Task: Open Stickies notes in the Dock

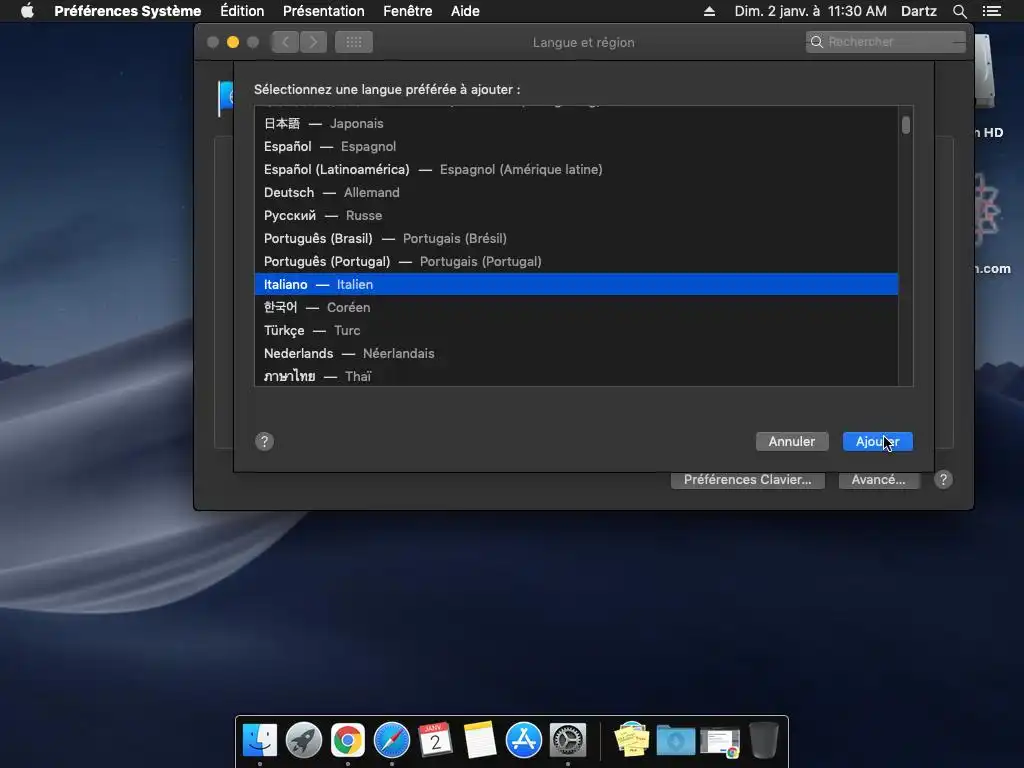Action: tap(632, 741)
